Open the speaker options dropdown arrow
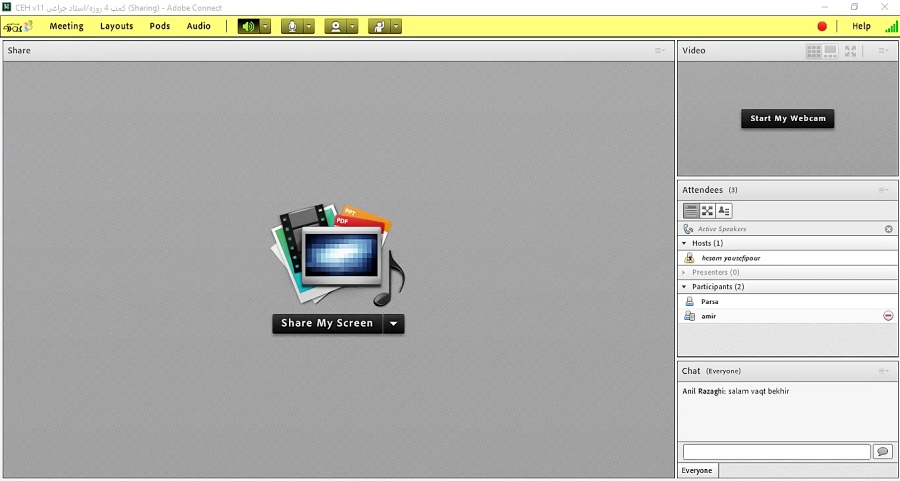The image size is (900, 481). tap(265, 26)
